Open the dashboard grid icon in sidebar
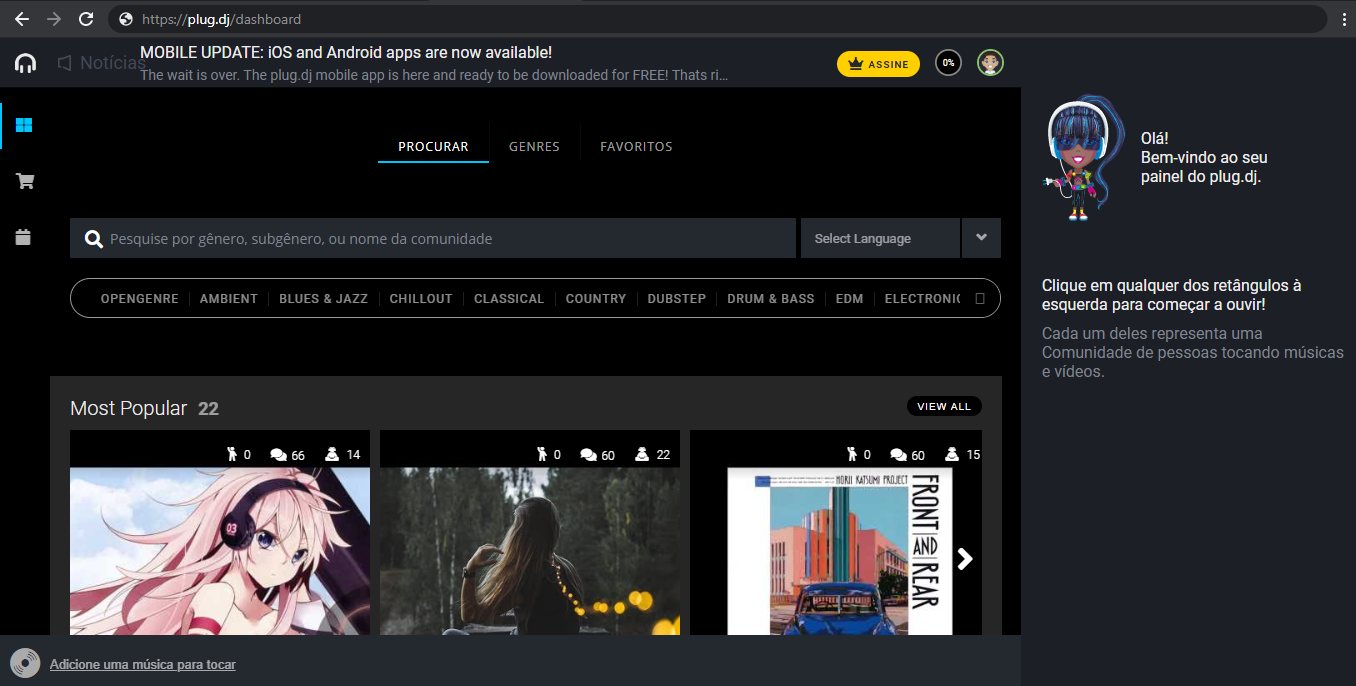The image size is (1356, 686). [25, 125]
